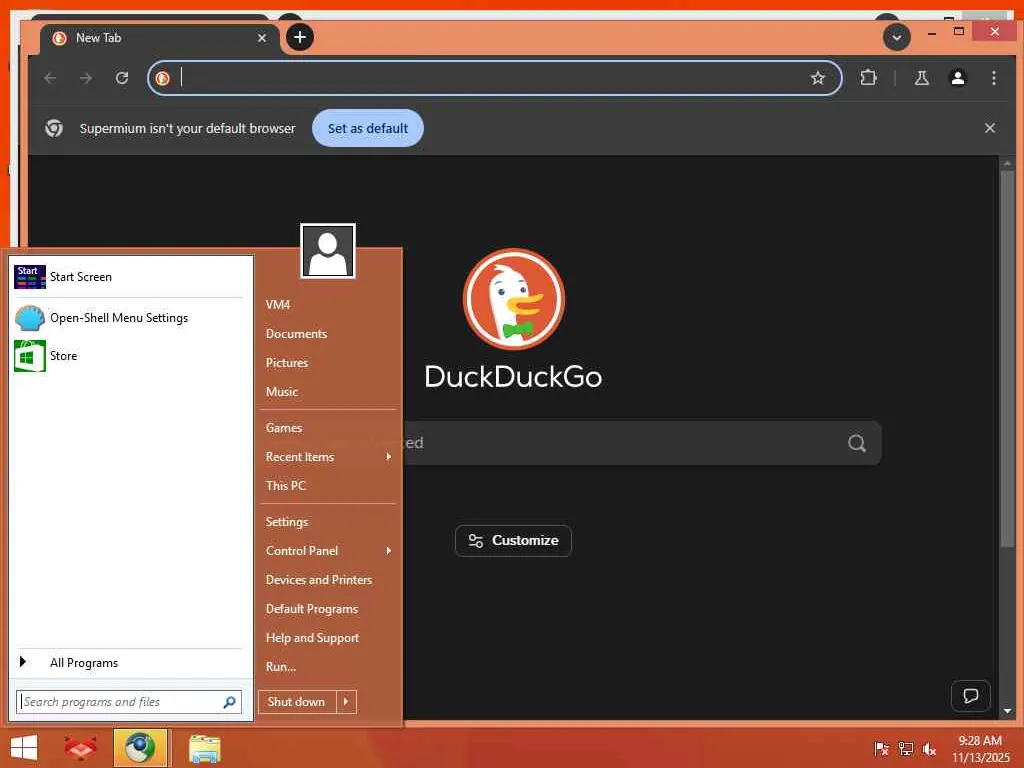The image size is (1024, 768).
Task: Expand the Control Panel submenu arrow
Action: 389,551
